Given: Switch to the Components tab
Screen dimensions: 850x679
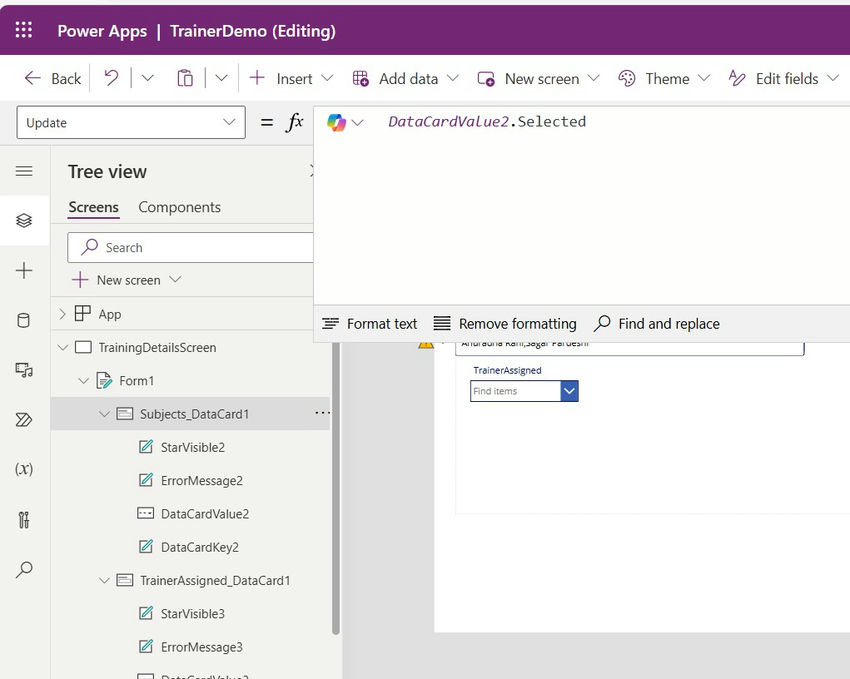Looking at the screenshot, I should (179, 207).
